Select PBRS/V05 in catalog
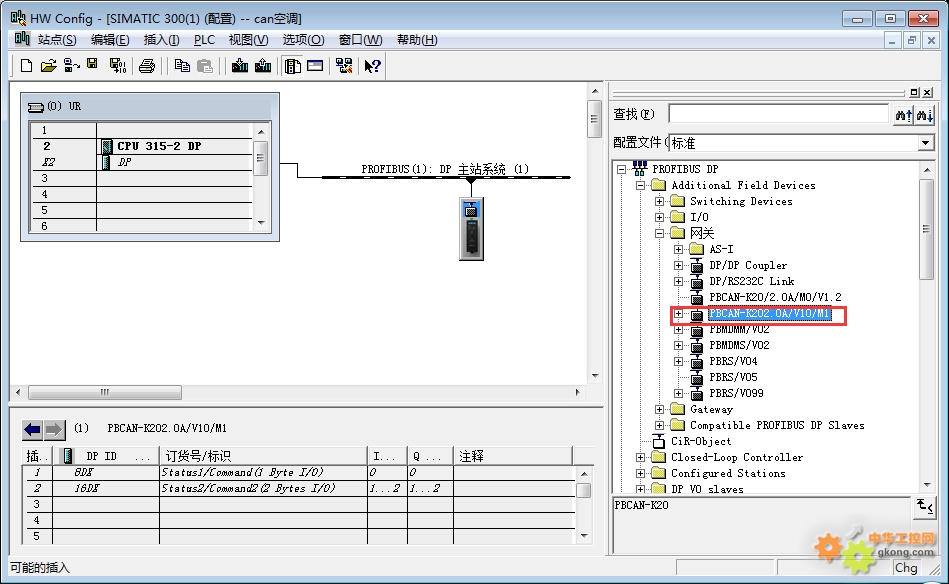The width and height of the screenshot is (949, 584). (733, 377)
